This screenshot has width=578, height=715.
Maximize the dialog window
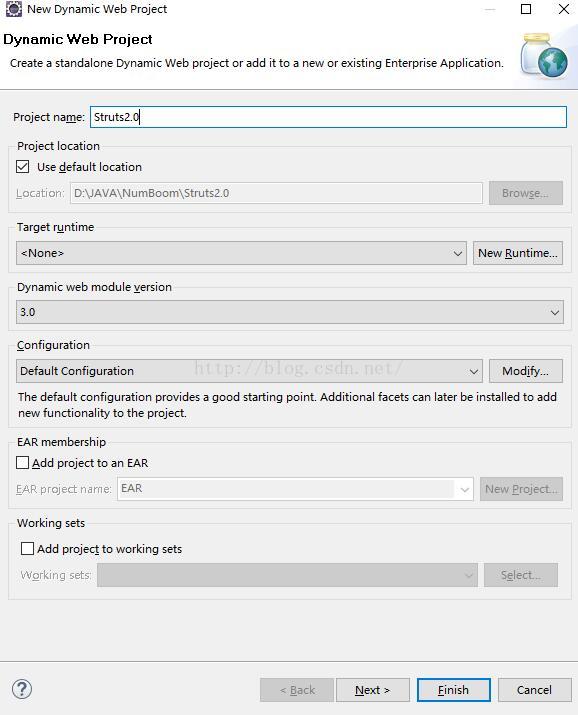[x=526, y=9]
